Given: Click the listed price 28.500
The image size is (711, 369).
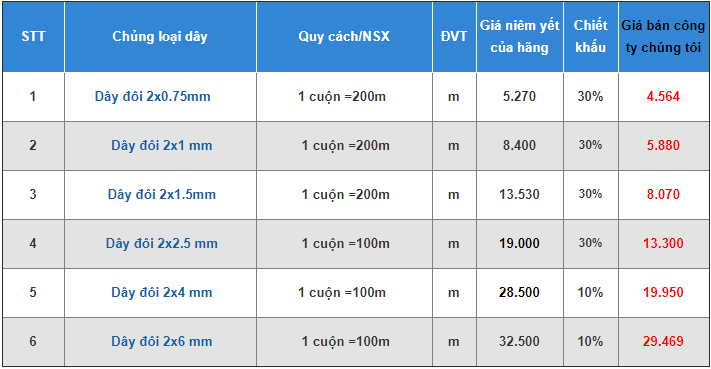Looking at the screenshot, I should tap(519, 292).
